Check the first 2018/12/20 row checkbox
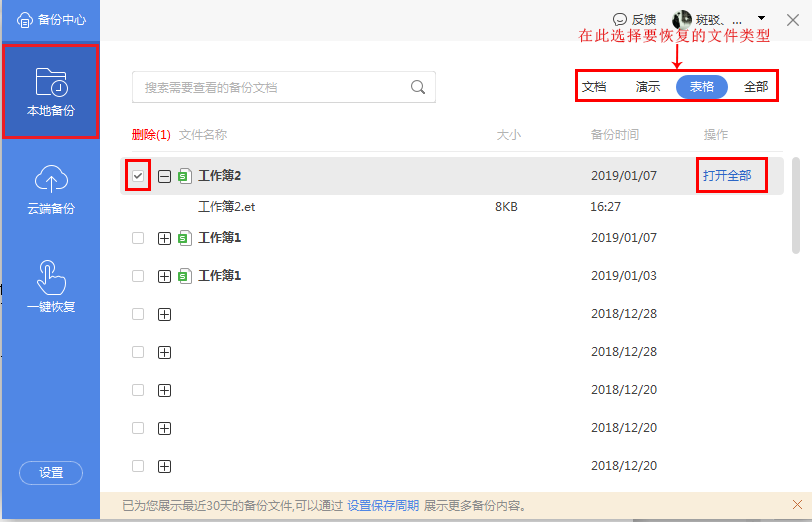 click(x=138, y=389)
